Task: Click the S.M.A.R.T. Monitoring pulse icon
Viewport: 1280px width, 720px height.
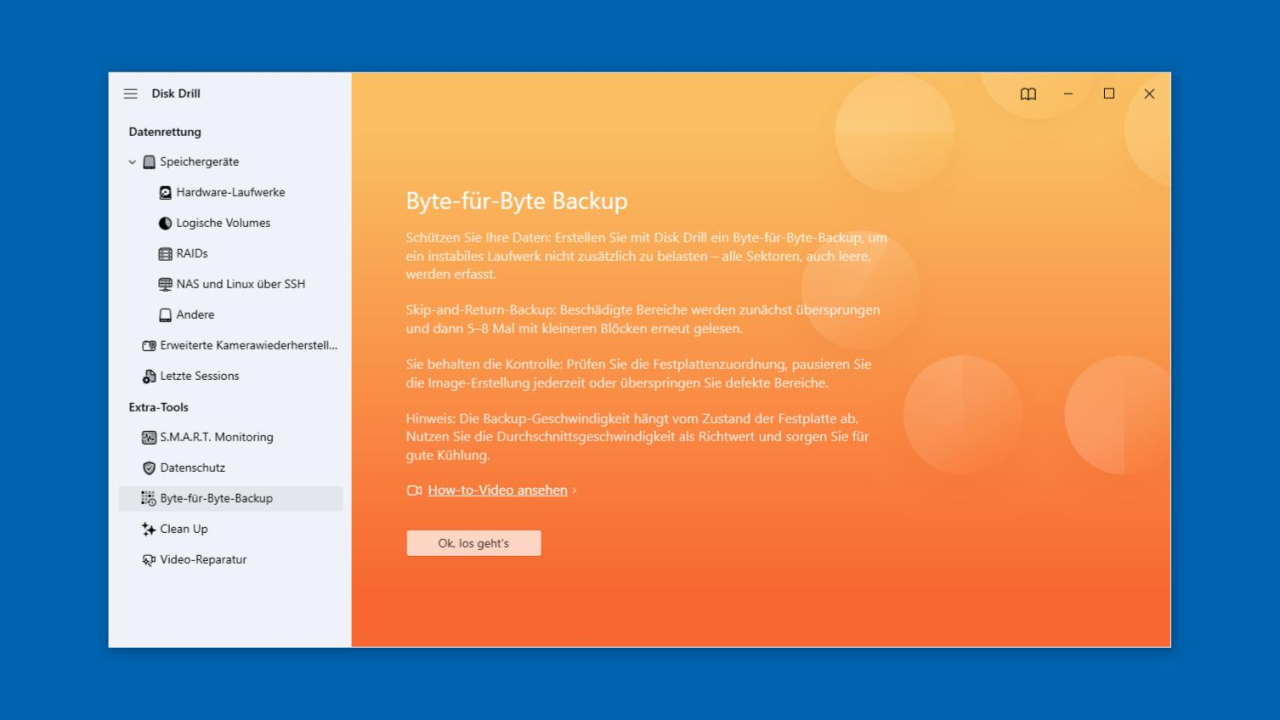Action: [149, 437]
